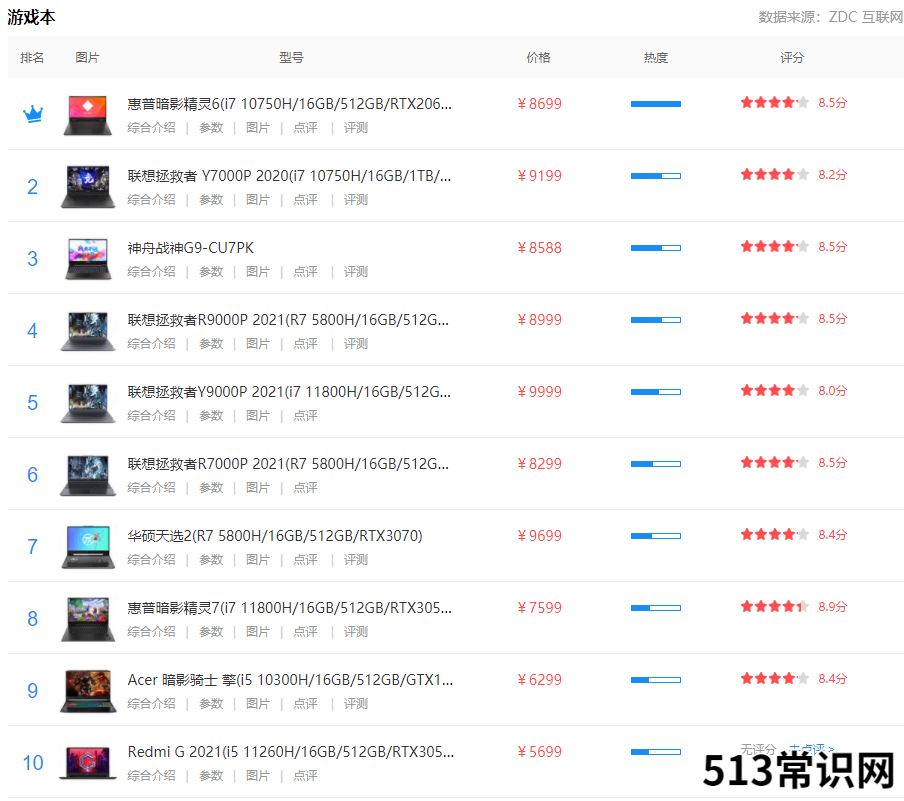Open the 神舟战神G9-CU7PK thumbnail image
Image resolution: width=904 pixels, height=801 pixels.
(88, 259)
